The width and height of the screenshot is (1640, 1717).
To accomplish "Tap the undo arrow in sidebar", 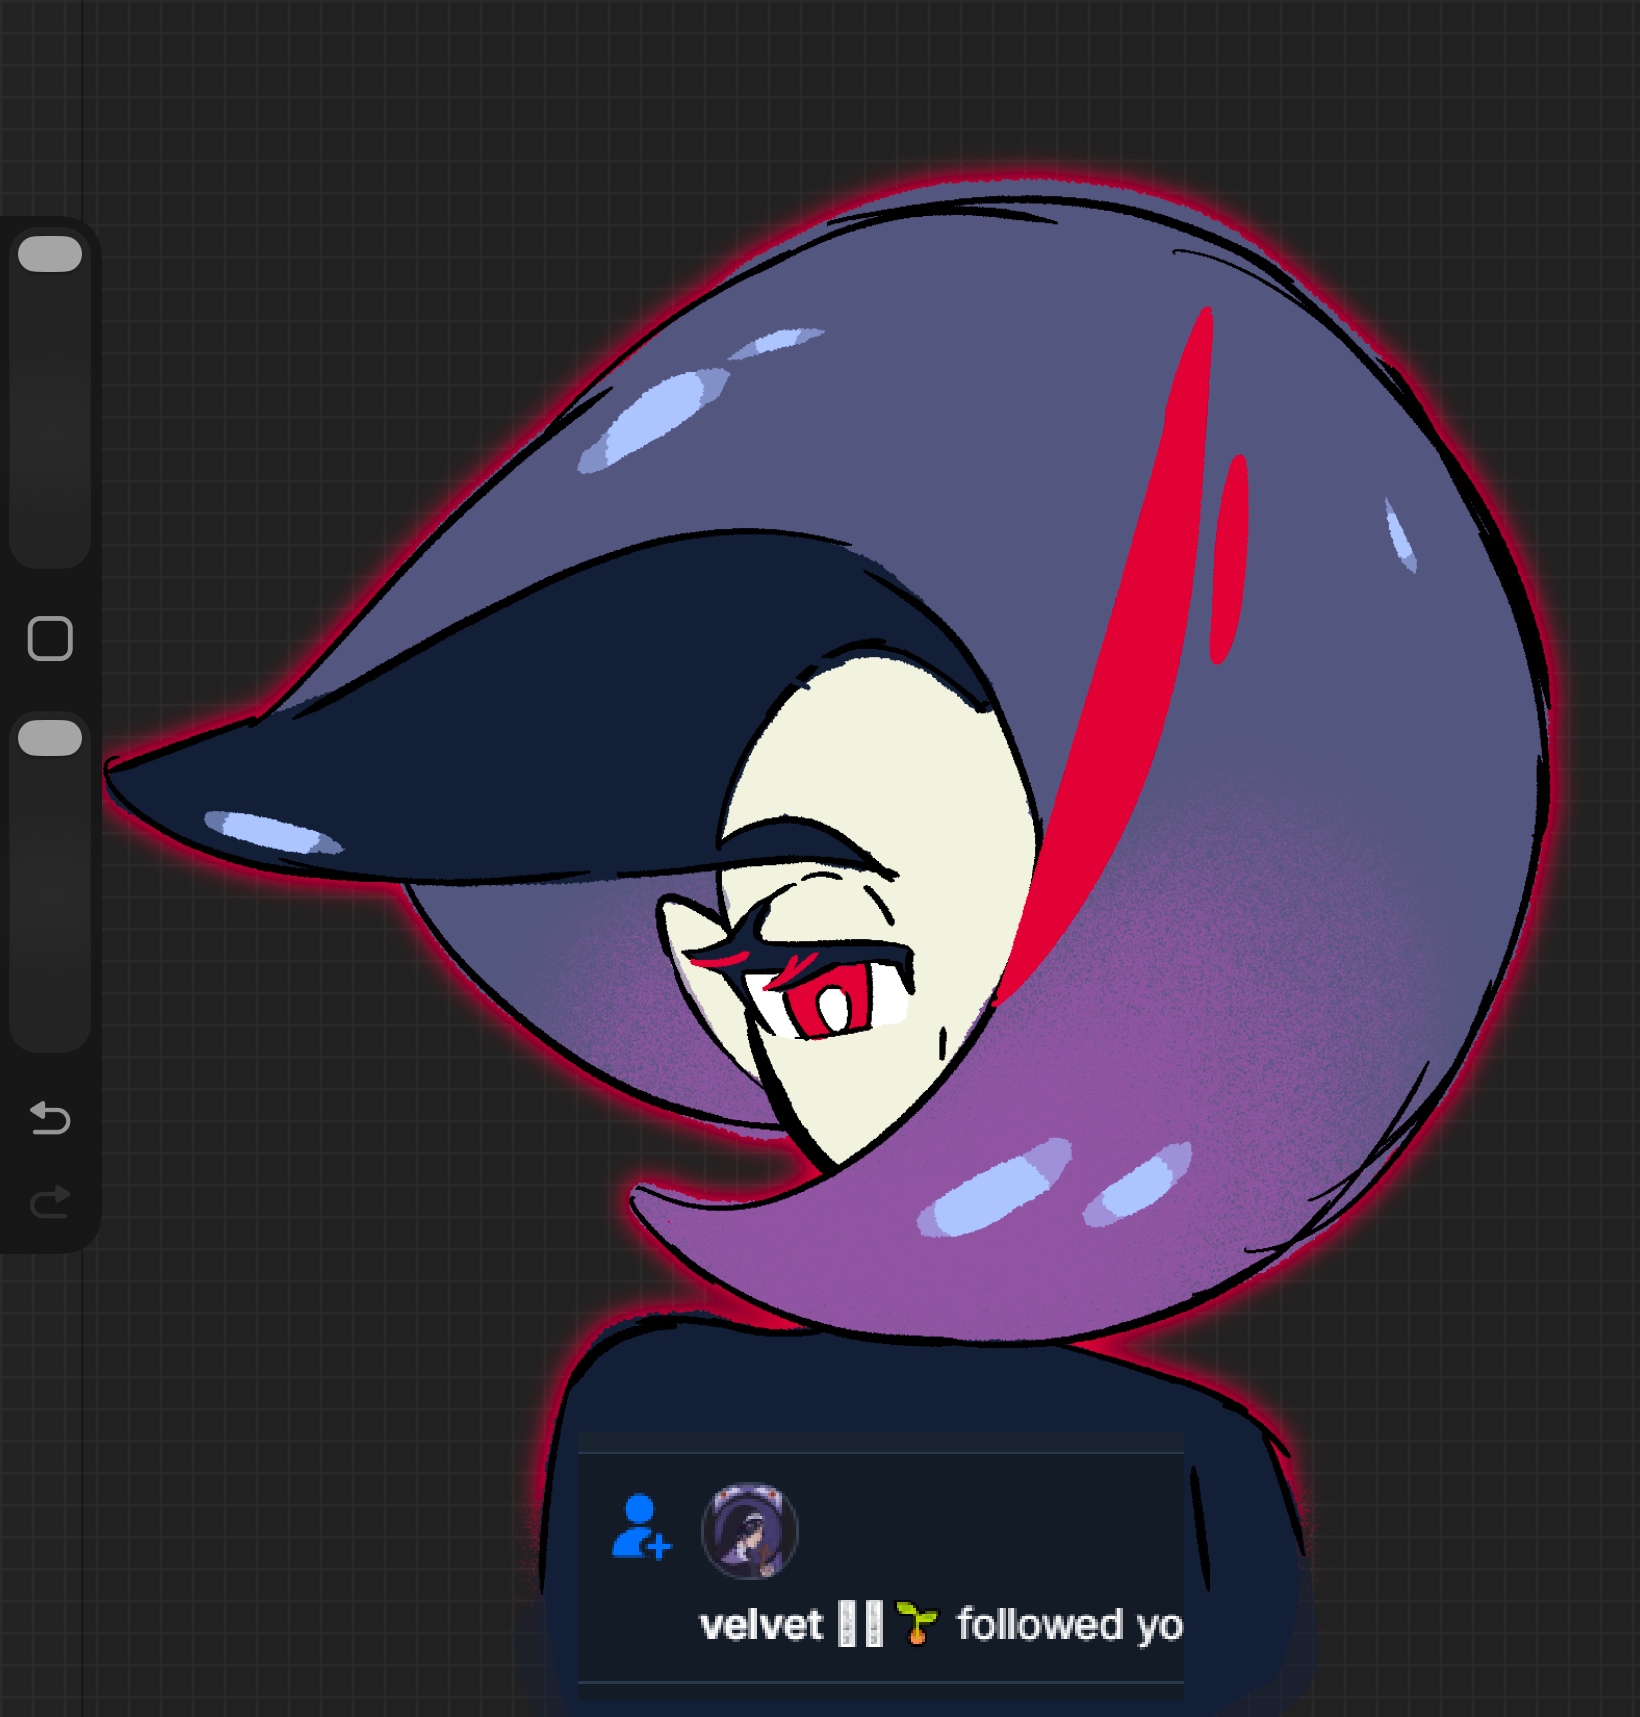I will coord(50,1117).
